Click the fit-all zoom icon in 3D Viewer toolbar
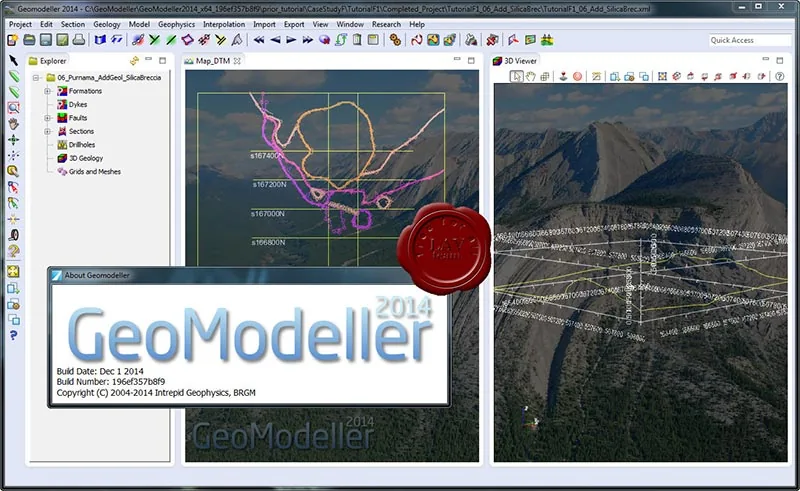The width and height of the screenshot is (800, 491). tap(662, 77)
